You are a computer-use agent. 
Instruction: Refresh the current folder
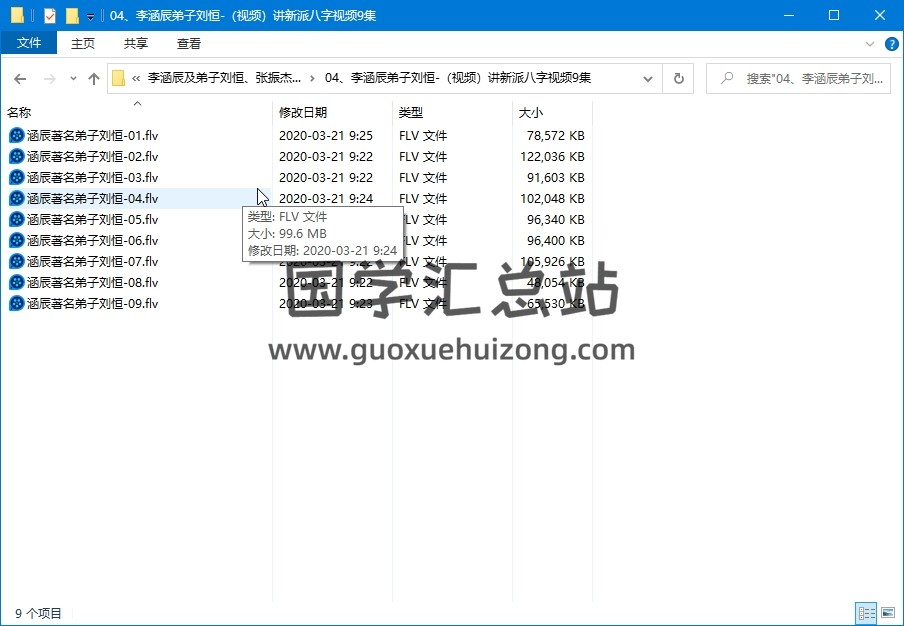click(679, 78)
